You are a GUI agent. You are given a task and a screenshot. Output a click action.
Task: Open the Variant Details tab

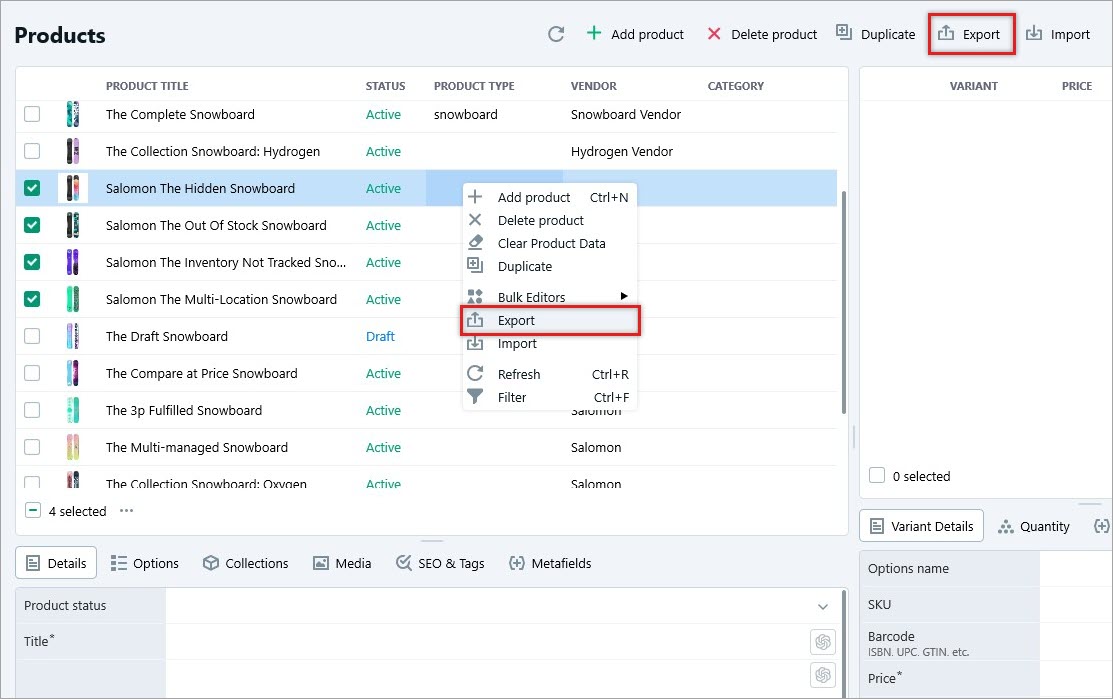tap(921, 527)
